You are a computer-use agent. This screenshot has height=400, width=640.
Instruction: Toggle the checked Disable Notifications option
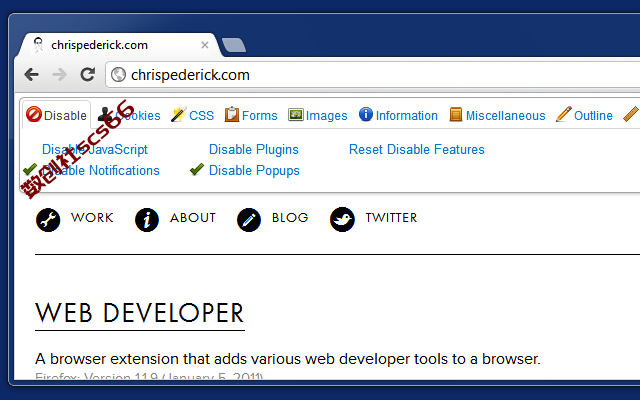(x=100, y=171)
